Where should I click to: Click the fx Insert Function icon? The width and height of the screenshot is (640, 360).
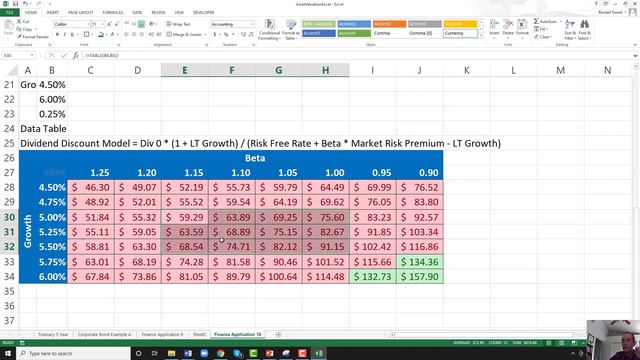pos(76,55)
